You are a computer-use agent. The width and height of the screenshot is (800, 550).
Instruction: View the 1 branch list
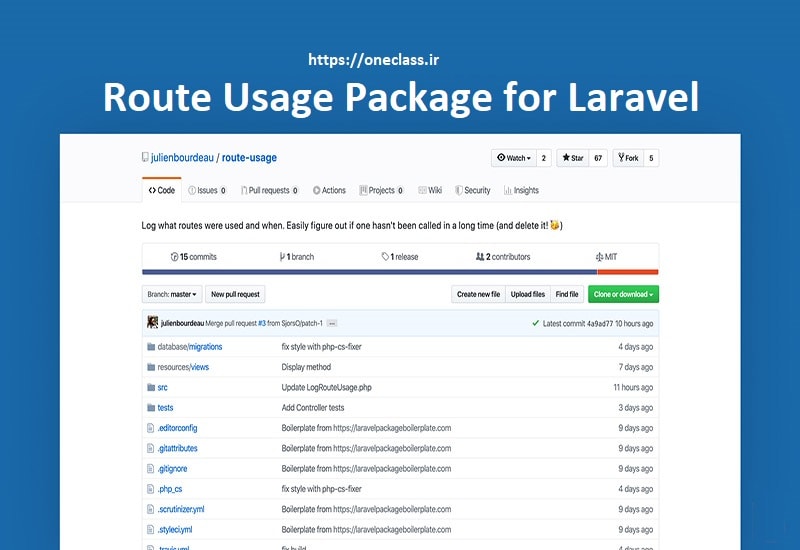coord(296,257)
